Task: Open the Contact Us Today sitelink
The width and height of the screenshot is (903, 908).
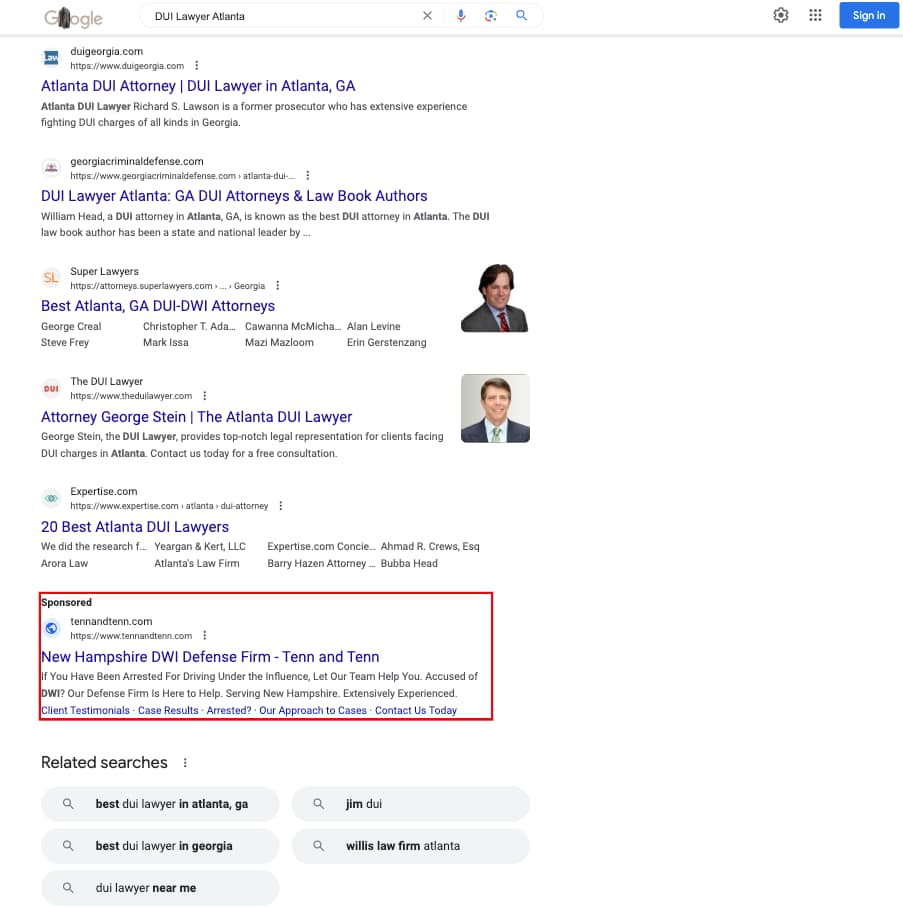Action: click(x=416, y=710)
